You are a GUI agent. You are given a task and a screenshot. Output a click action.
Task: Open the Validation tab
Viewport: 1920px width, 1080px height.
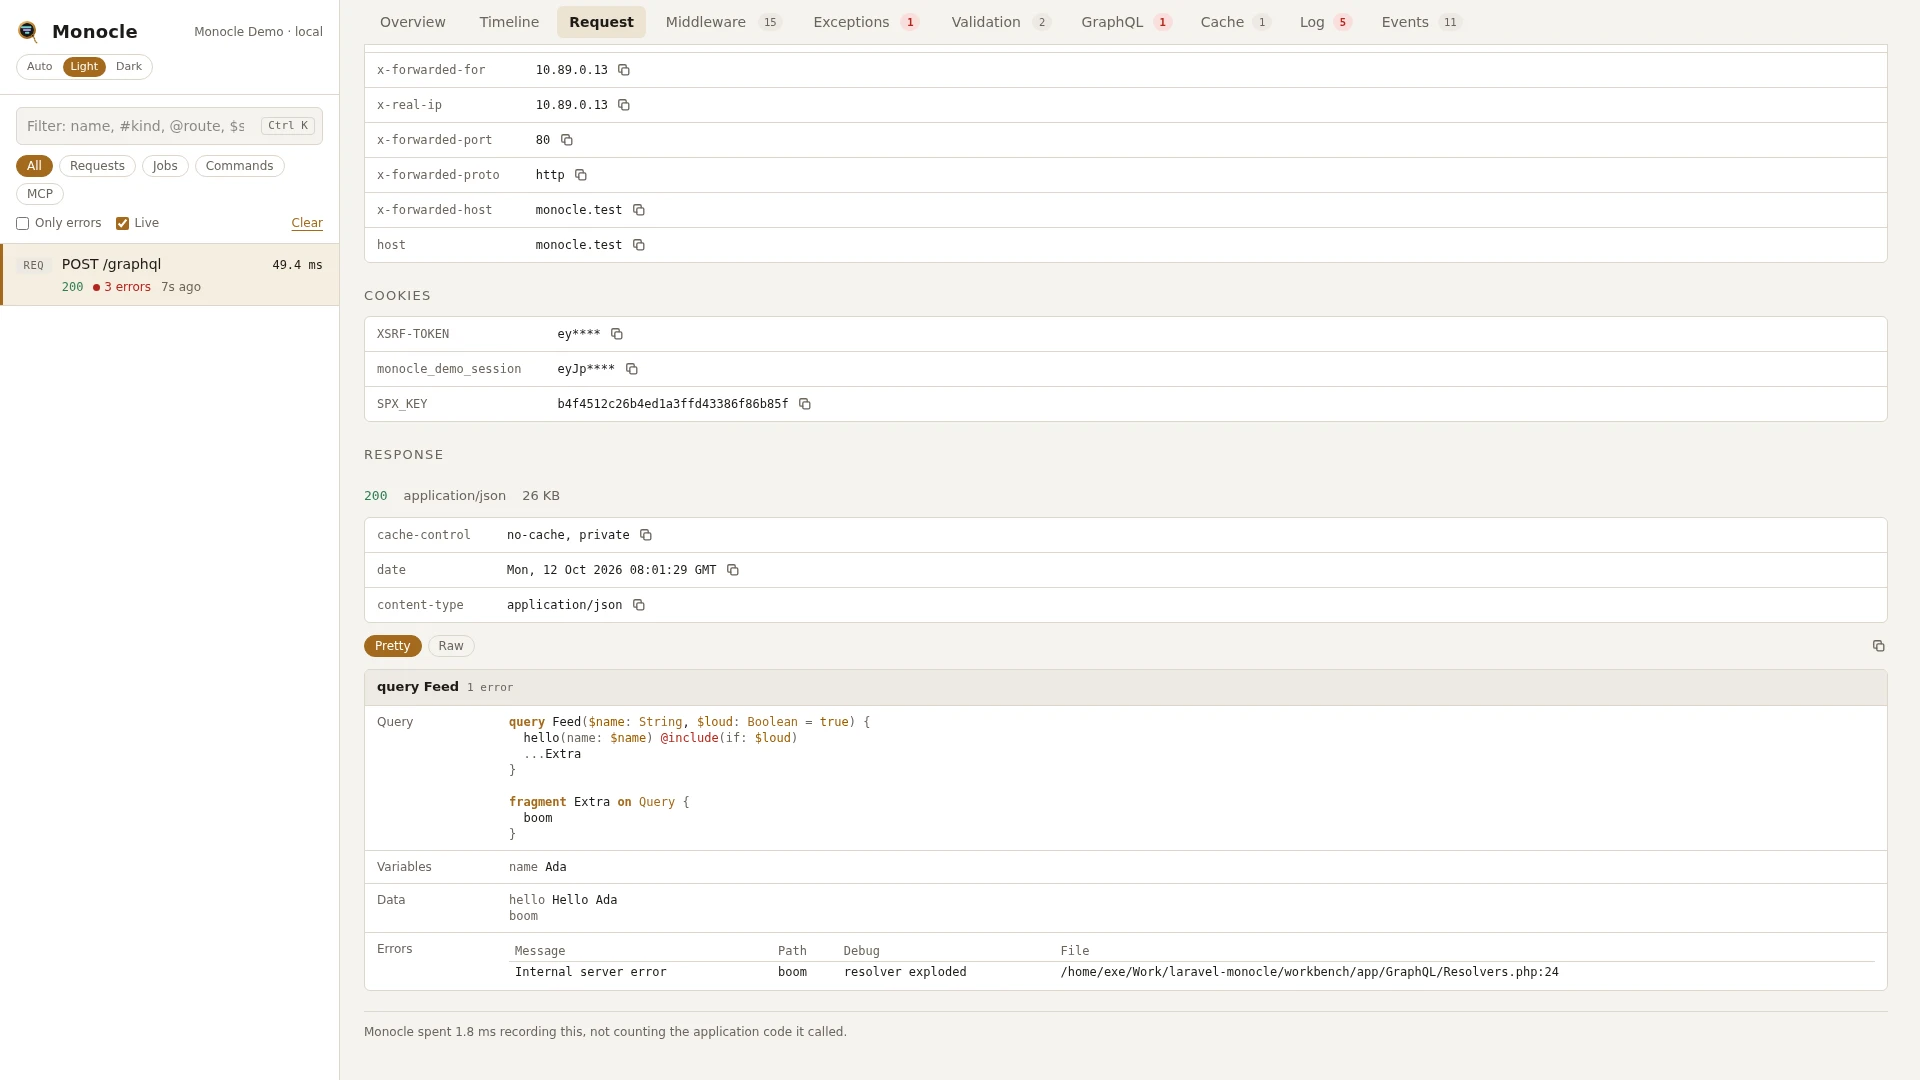tap(1001, 22)
